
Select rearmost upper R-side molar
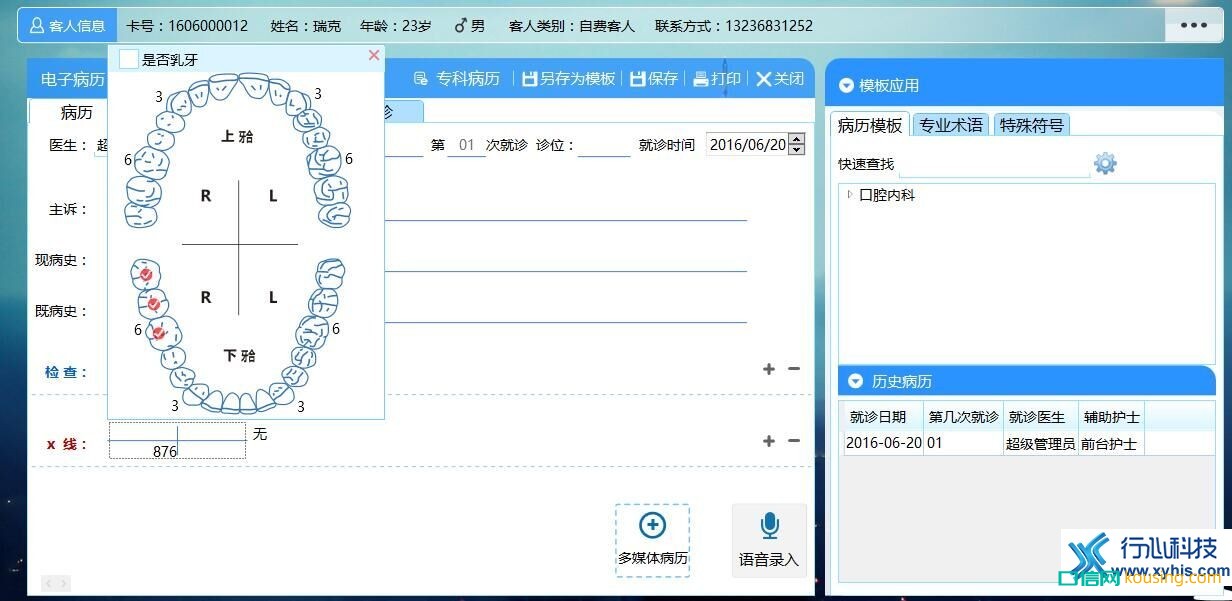tap(142, 213)
